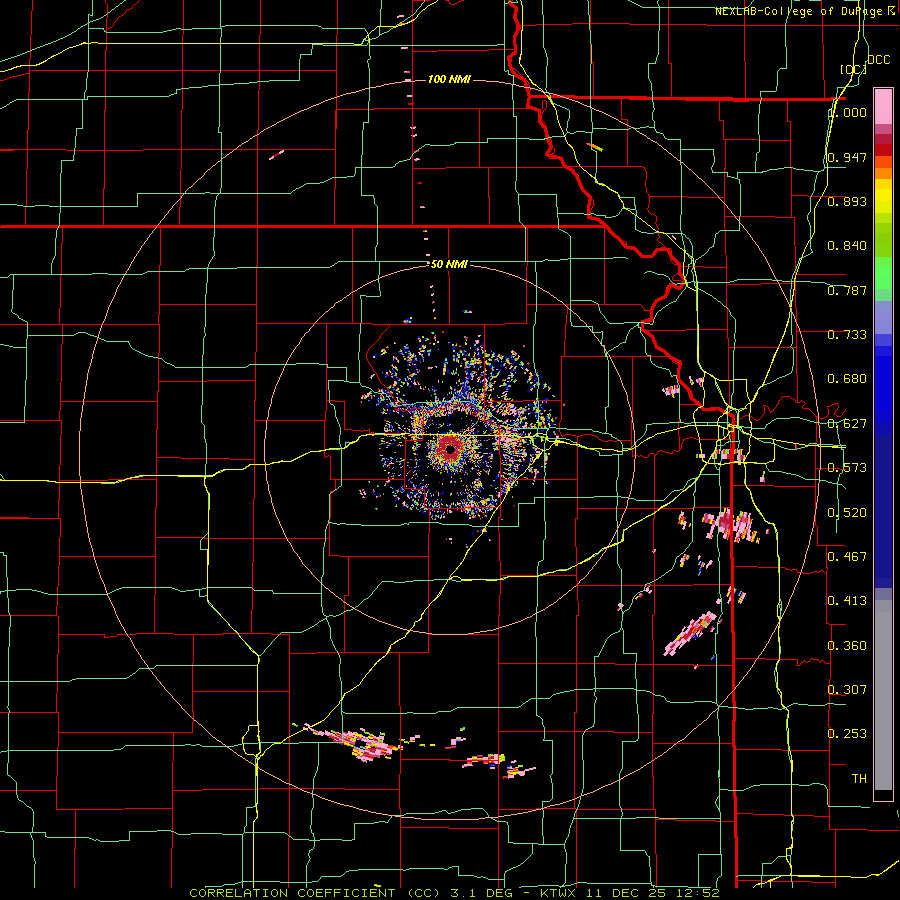Image resolution: width=900 pixels, height=900 pixels.
Task: Click the 0.360 legend value
Action: 847,646
